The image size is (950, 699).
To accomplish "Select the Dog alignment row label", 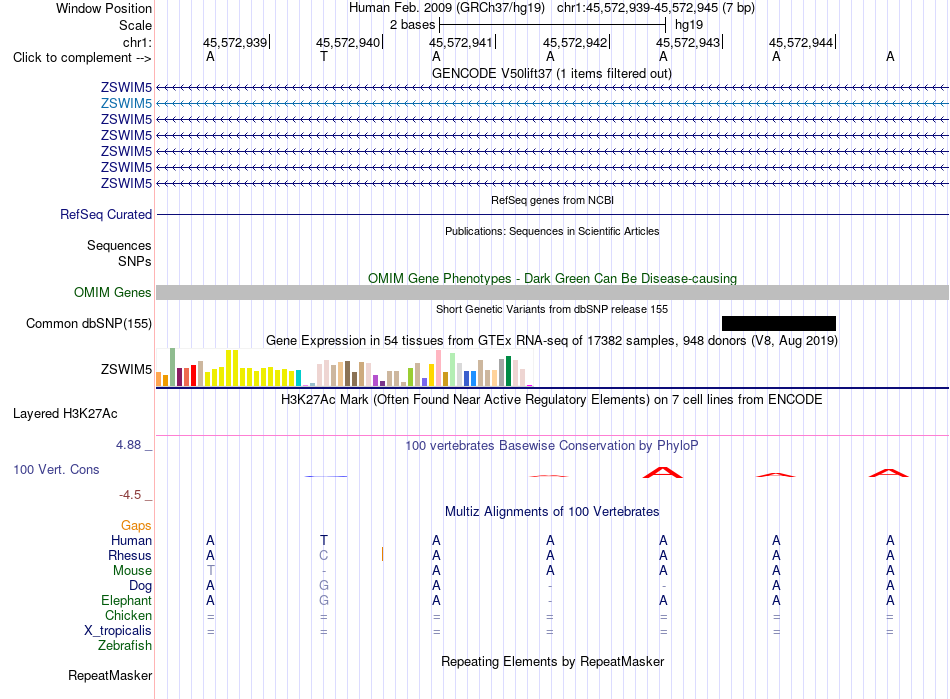I will coord(141,586).
